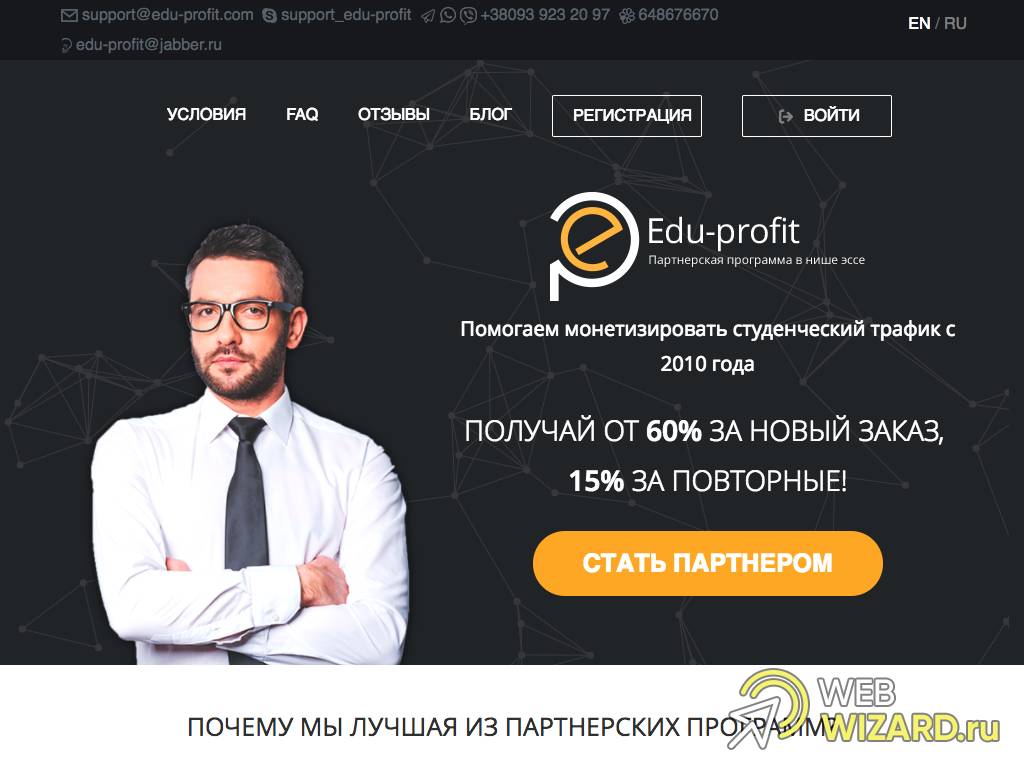Open the УСЛОВИЯ menu item
The image size is (1024, 768).
click(x=206, y=114)
